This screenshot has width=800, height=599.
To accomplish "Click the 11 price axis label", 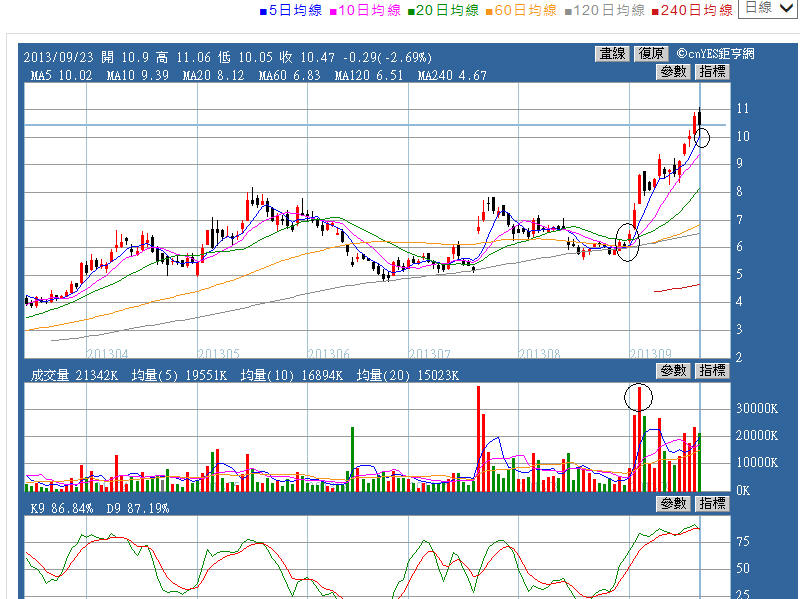I will (742, 109).
